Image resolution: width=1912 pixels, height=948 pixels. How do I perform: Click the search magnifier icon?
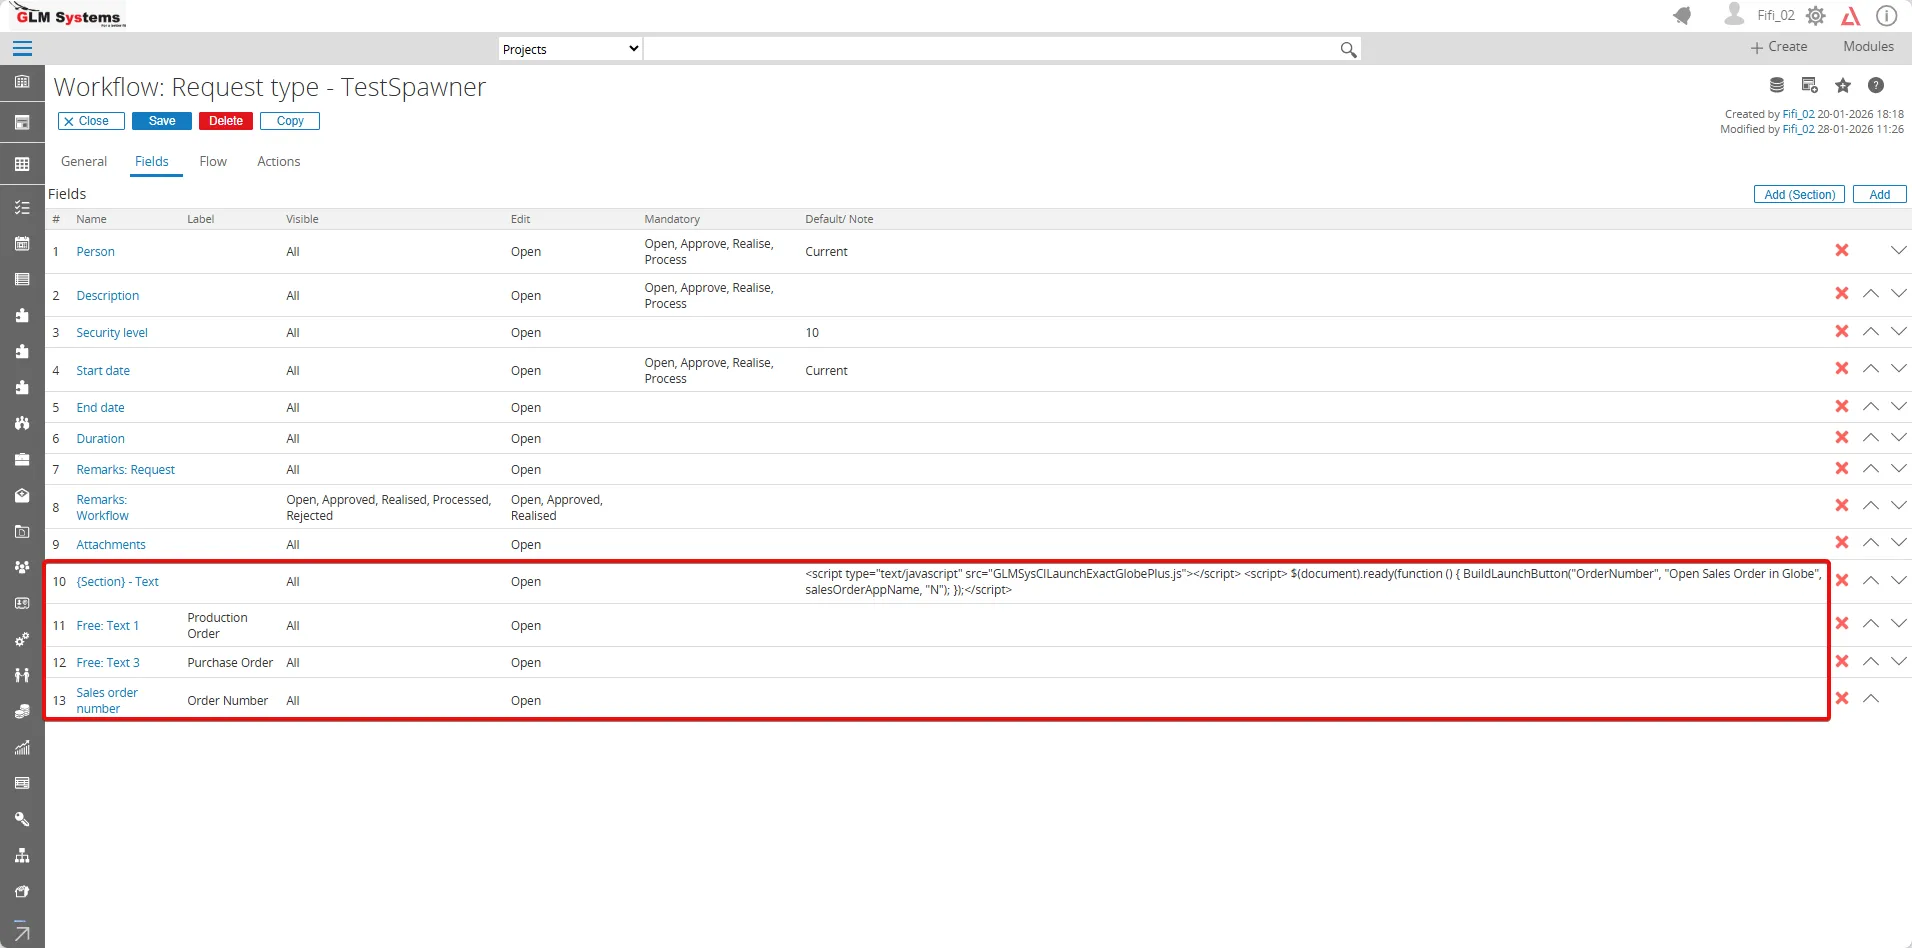(1348, 49)
